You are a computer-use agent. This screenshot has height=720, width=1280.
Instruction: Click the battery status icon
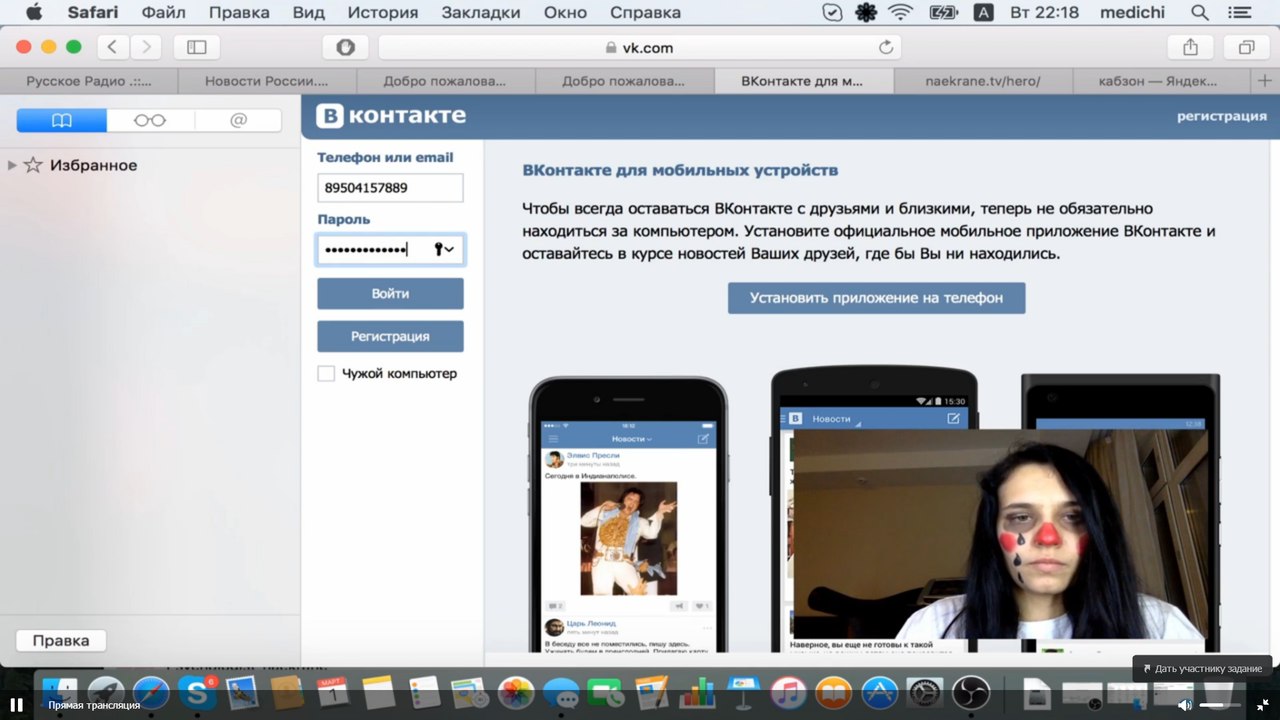(943, 13)
